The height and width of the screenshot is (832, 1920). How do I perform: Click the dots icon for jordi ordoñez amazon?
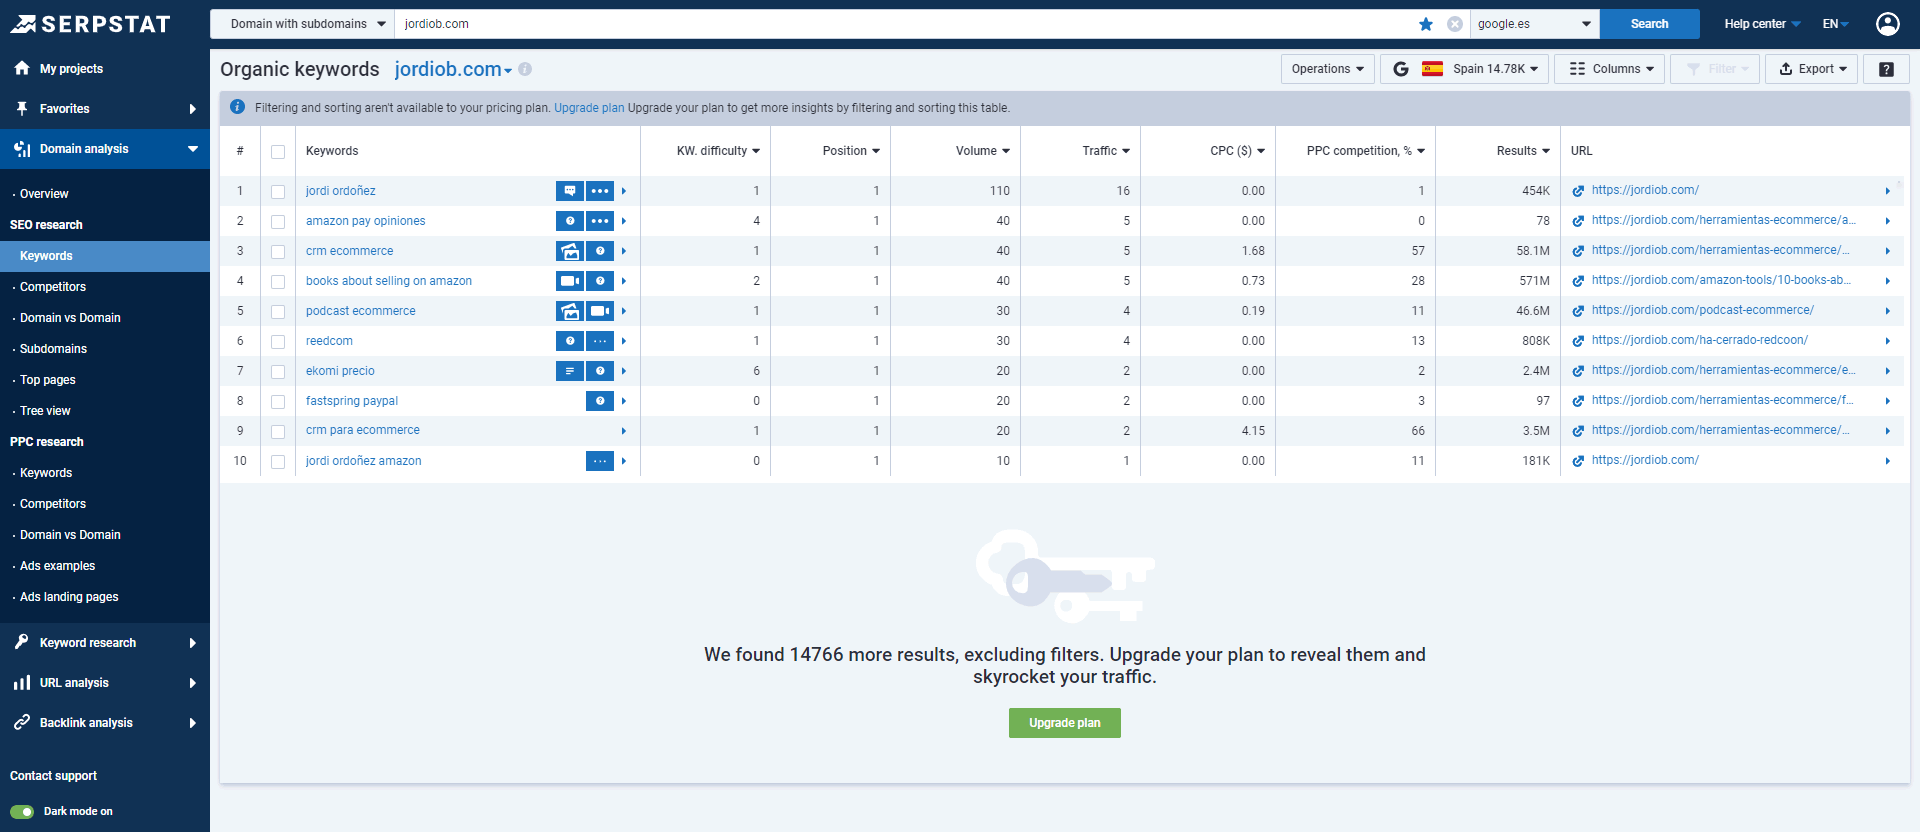pos(600,461)
